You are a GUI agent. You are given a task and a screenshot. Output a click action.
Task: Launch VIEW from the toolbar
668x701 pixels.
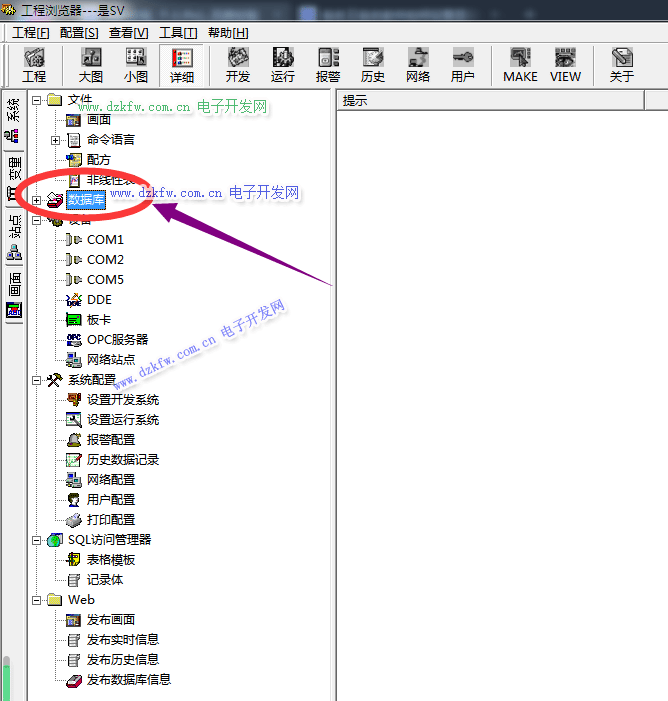[x=565, y=65]
